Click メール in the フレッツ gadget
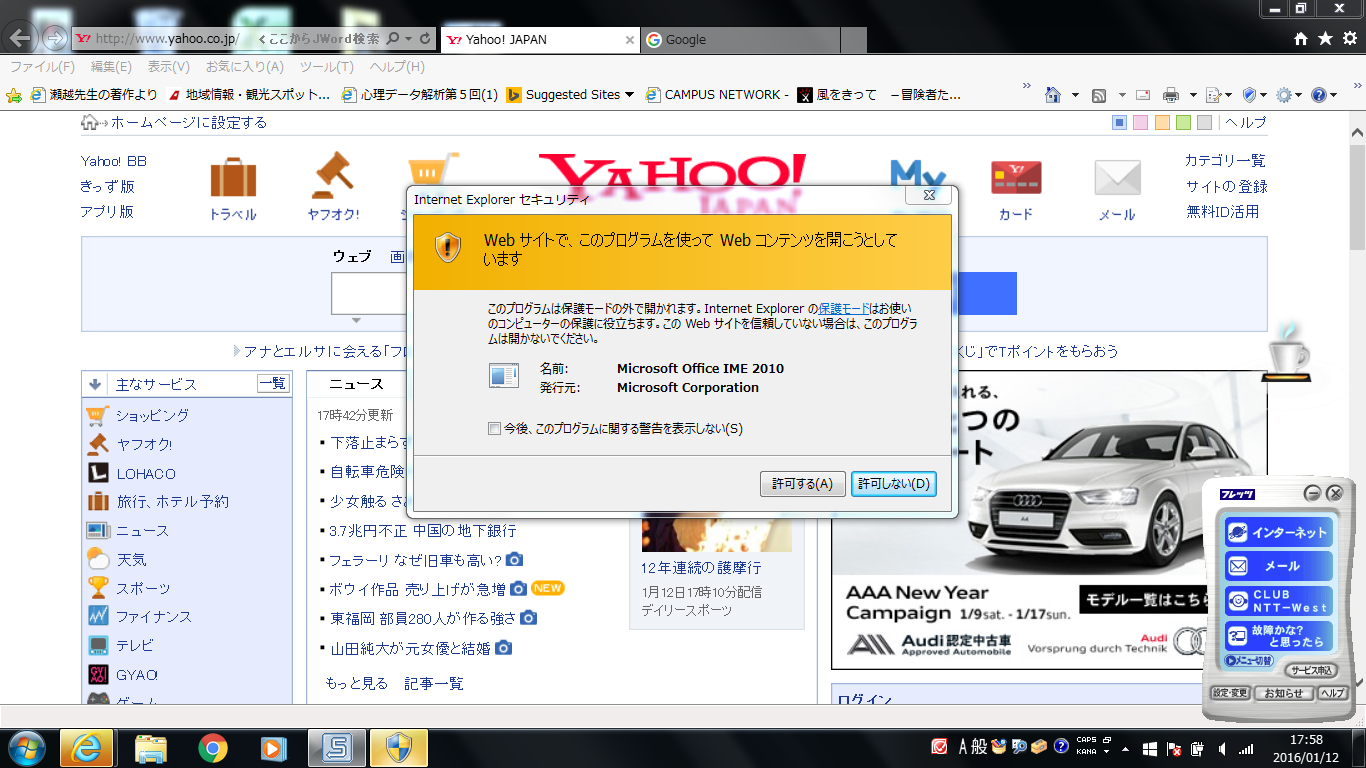This screenshot has width=1366, height=768. [x=1279, y=565]
